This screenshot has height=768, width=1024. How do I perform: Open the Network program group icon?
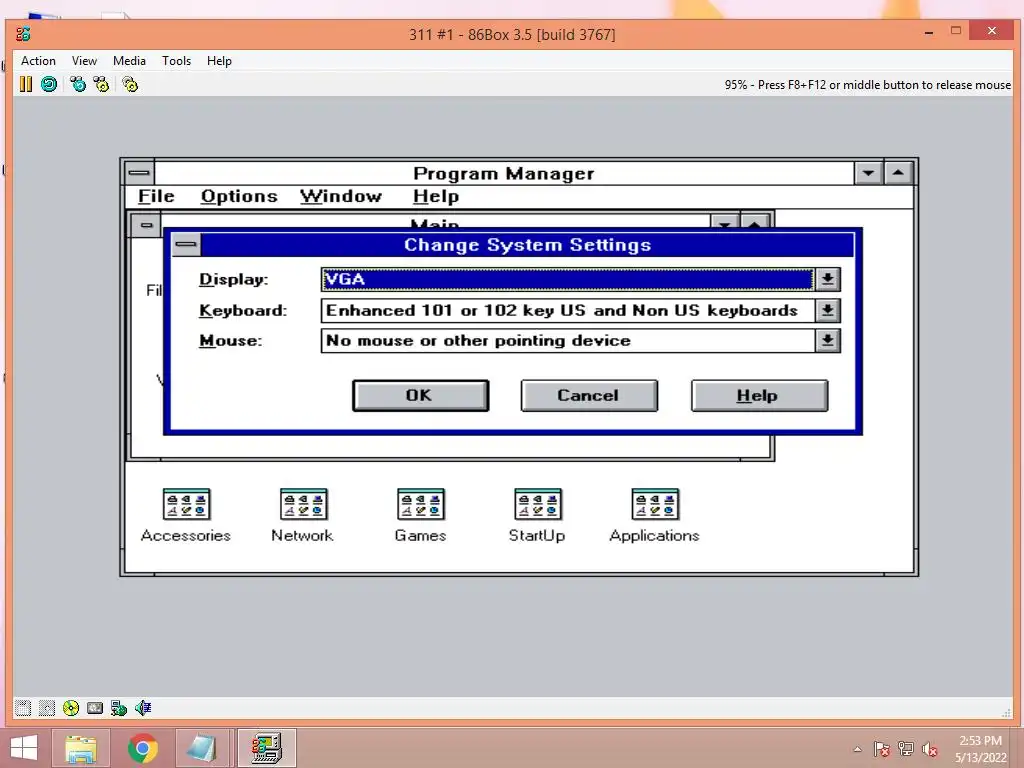(x=304, y=504)
